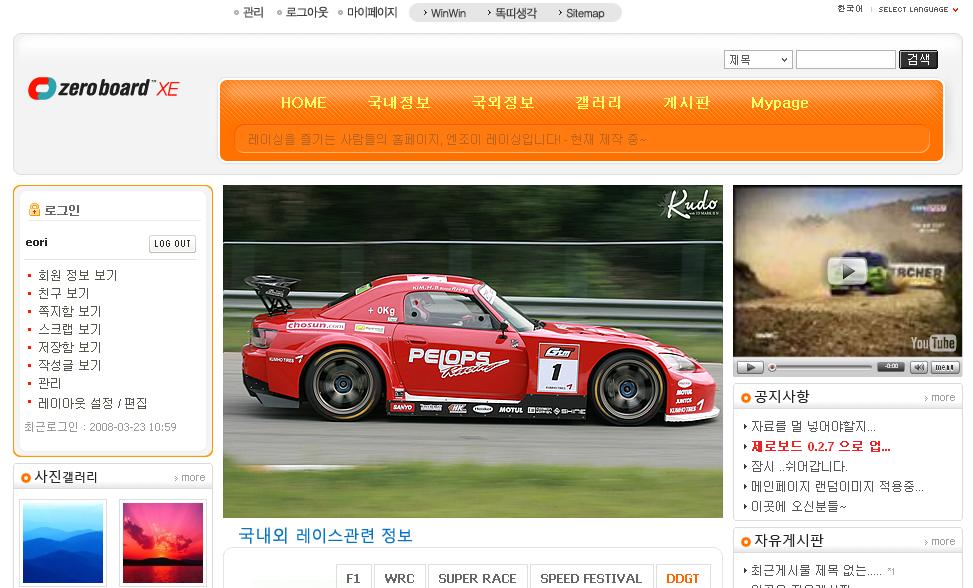Click the 한국어 language label
The width and height of the screenshot is (973, 588).
(850, 9)
